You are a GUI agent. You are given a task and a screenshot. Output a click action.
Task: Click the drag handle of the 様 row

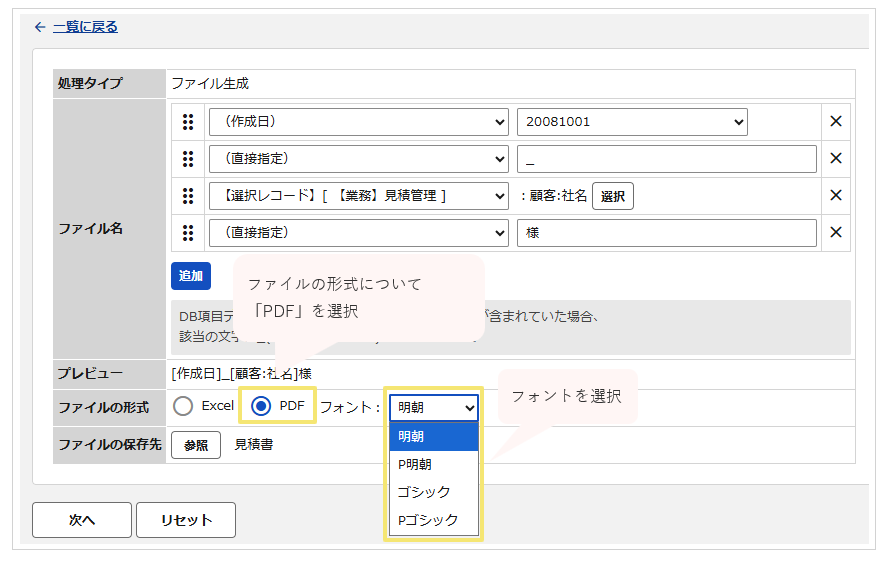[x=188, y=233]
